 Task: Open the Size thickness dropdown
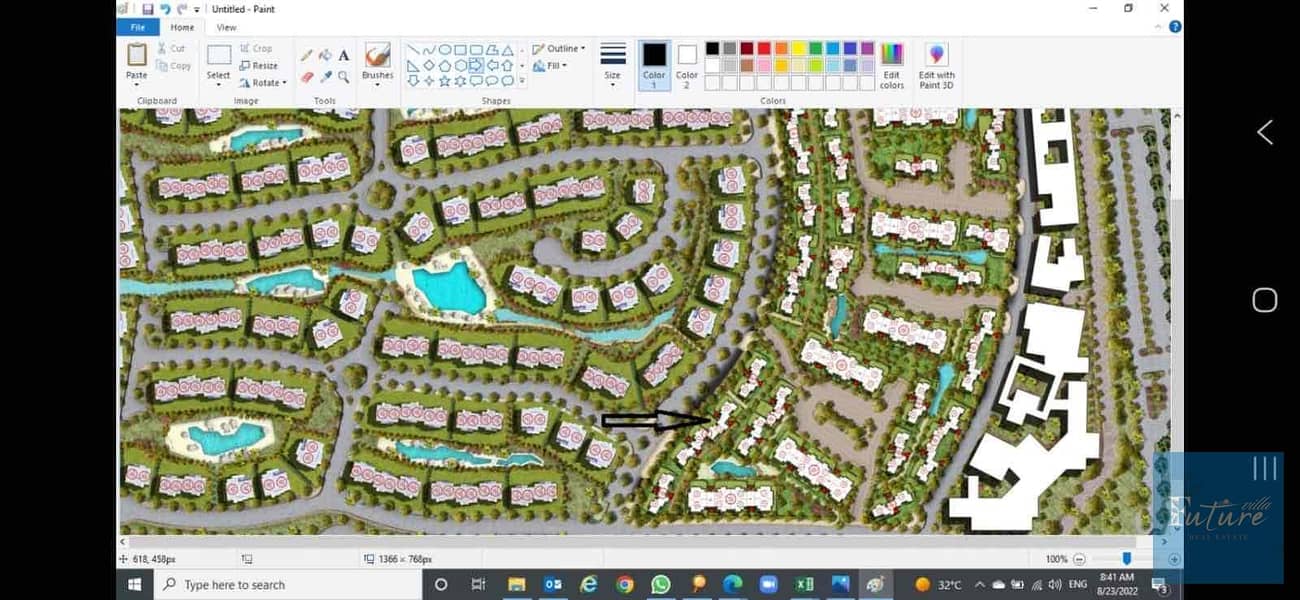point(613,65)
